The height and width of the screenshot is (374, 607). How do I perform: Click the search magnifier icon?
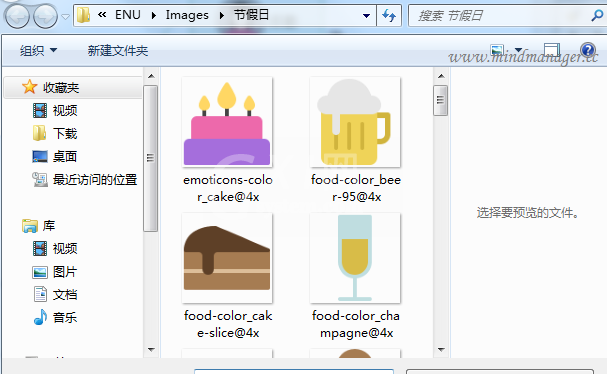point(597,15)
